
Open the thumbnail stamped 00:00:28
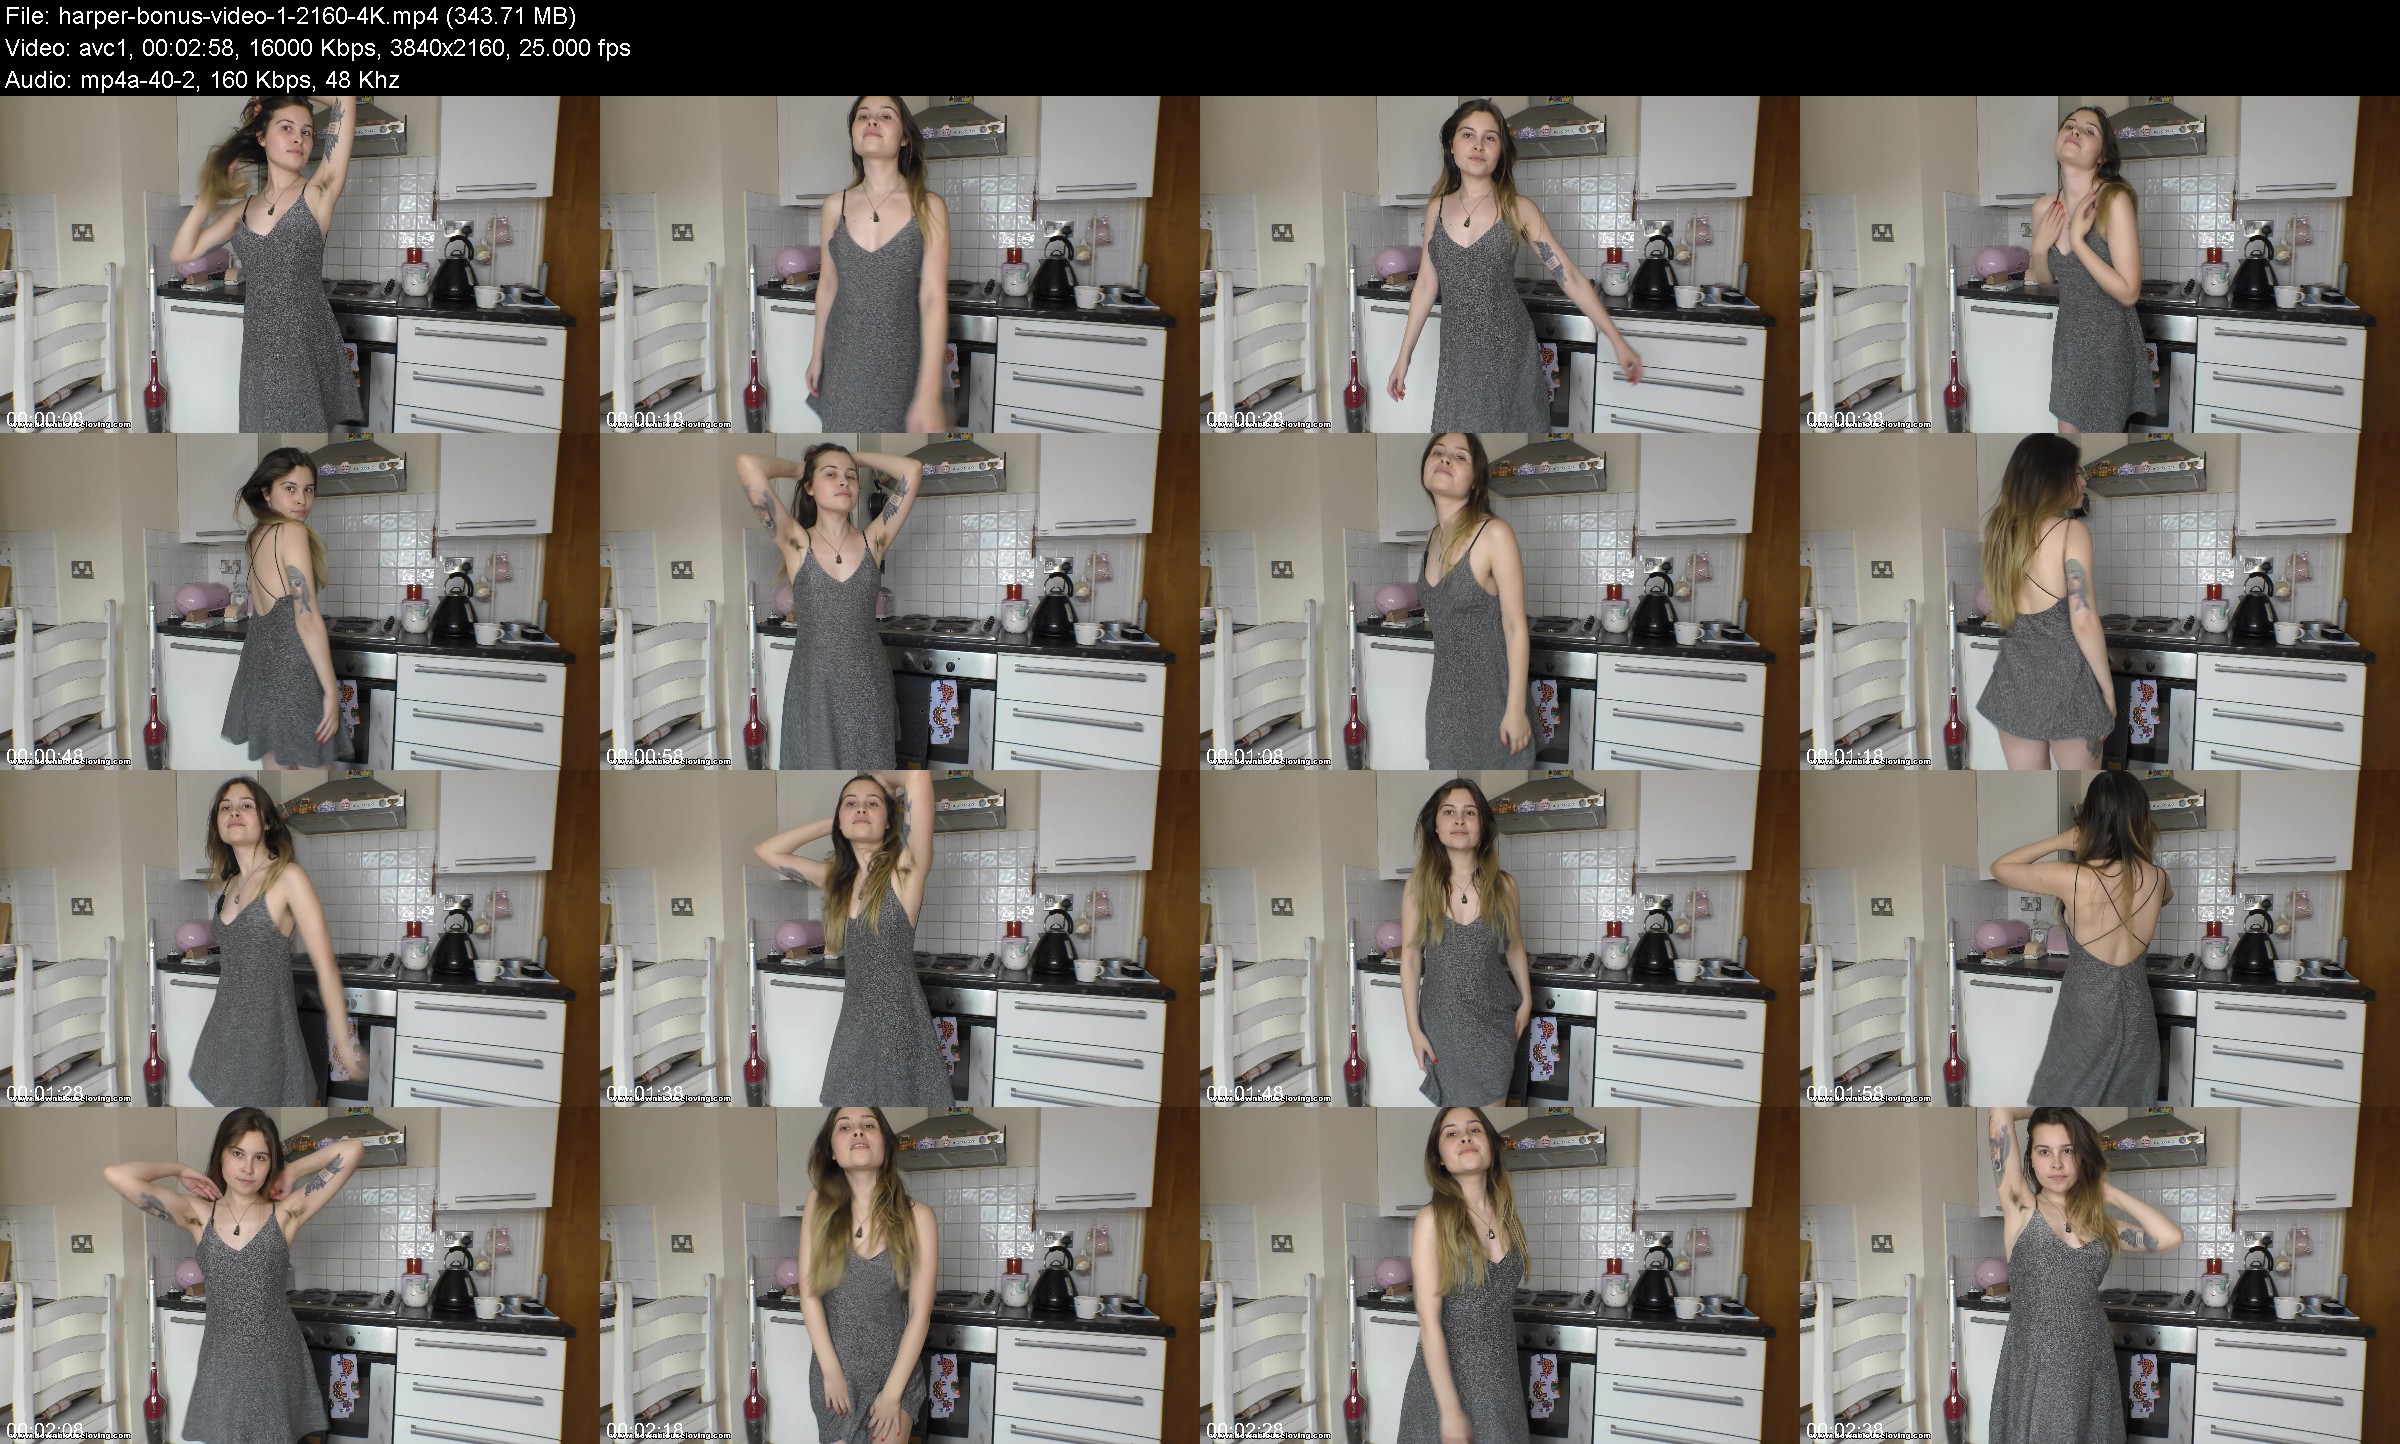pyautogui.click(x=1499, y=264)
